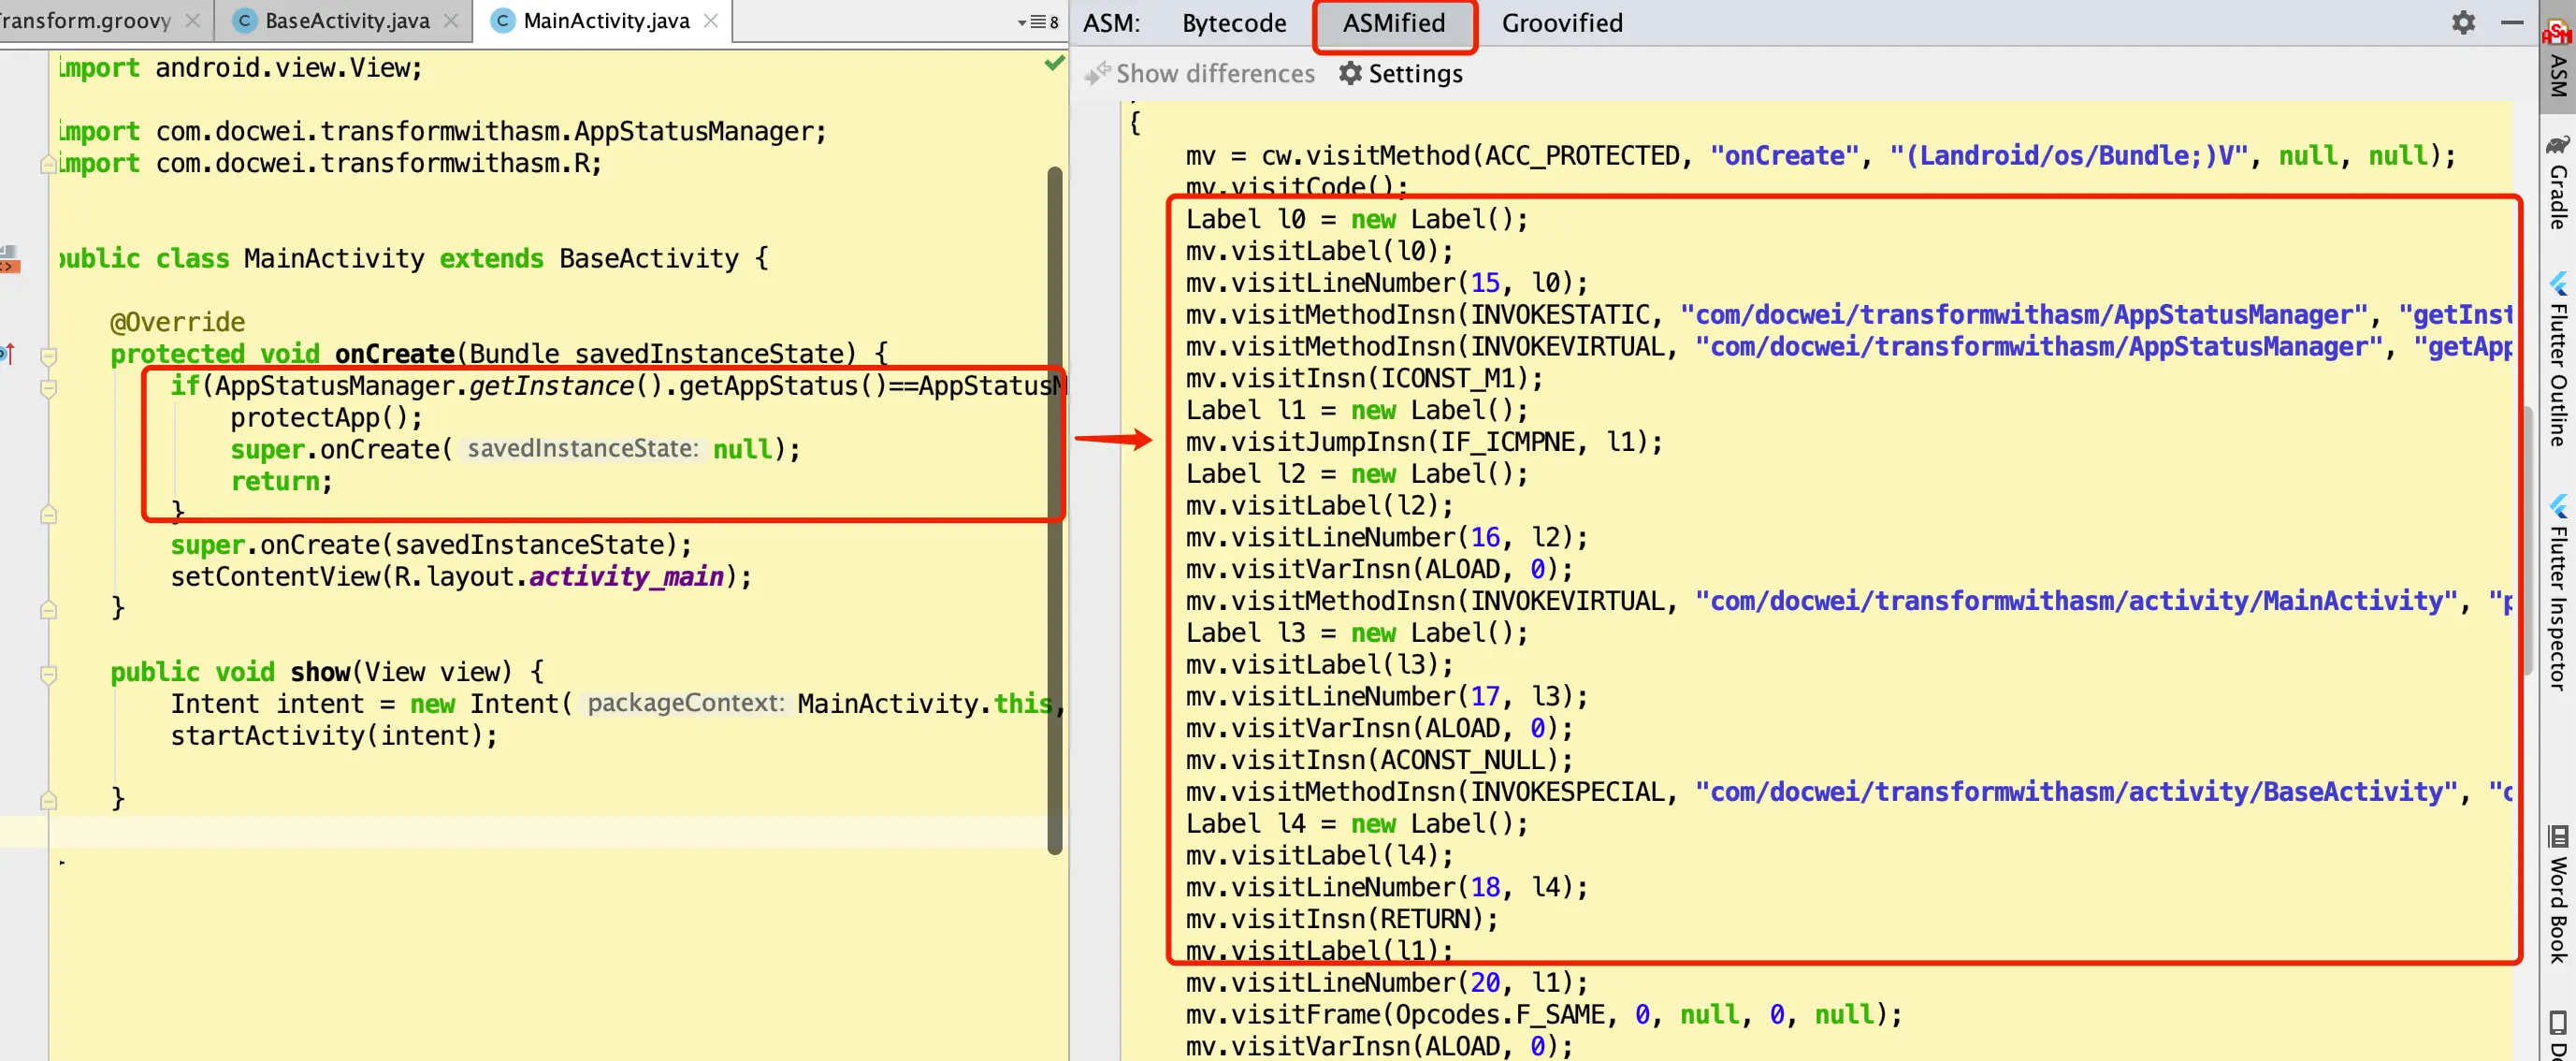Collapse the imports fold marker
Screen dimensions: 2576x1061
point(48,164)
